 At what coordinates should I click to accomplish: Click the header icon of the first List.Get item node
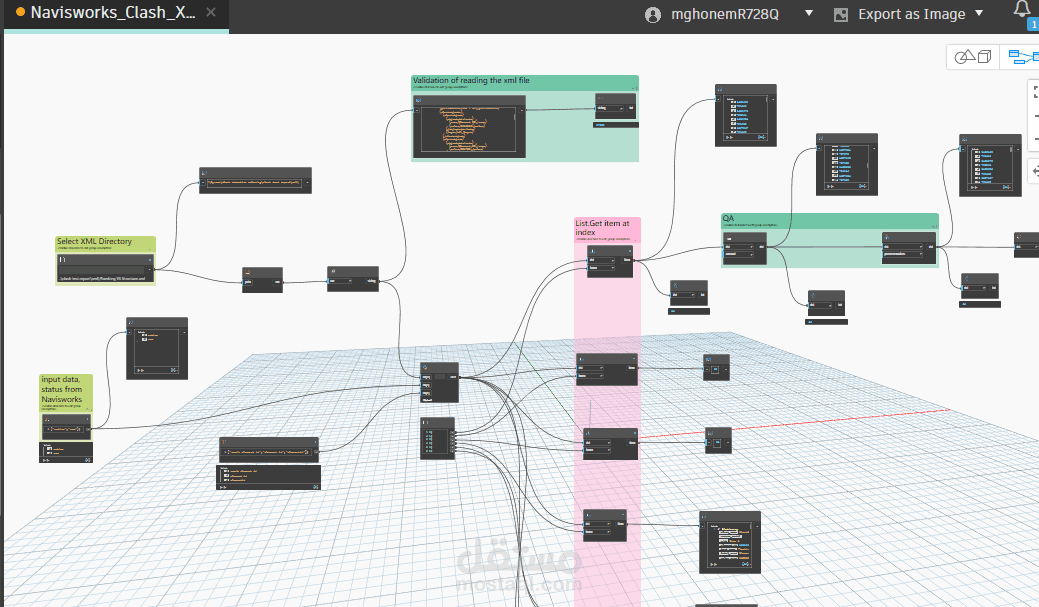[x=592, y=252]
